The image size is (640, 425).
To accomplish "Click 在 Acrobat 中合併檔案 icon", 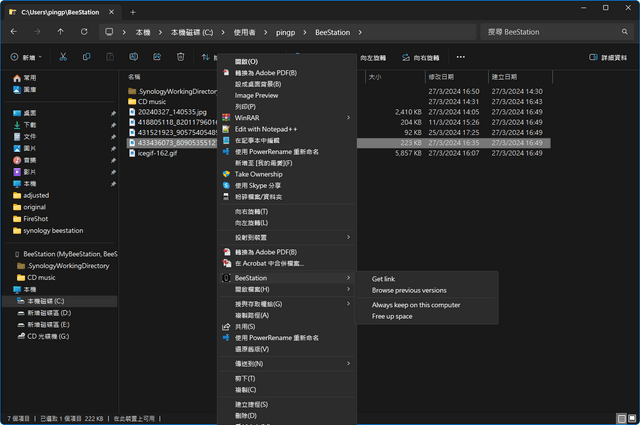I will click(x=227, y=264).
